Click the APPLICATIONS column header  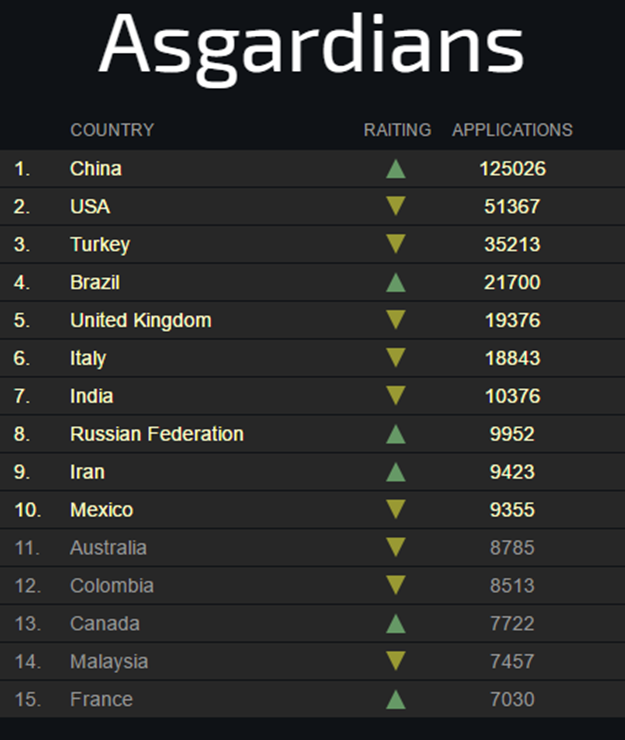coord(512,130)
